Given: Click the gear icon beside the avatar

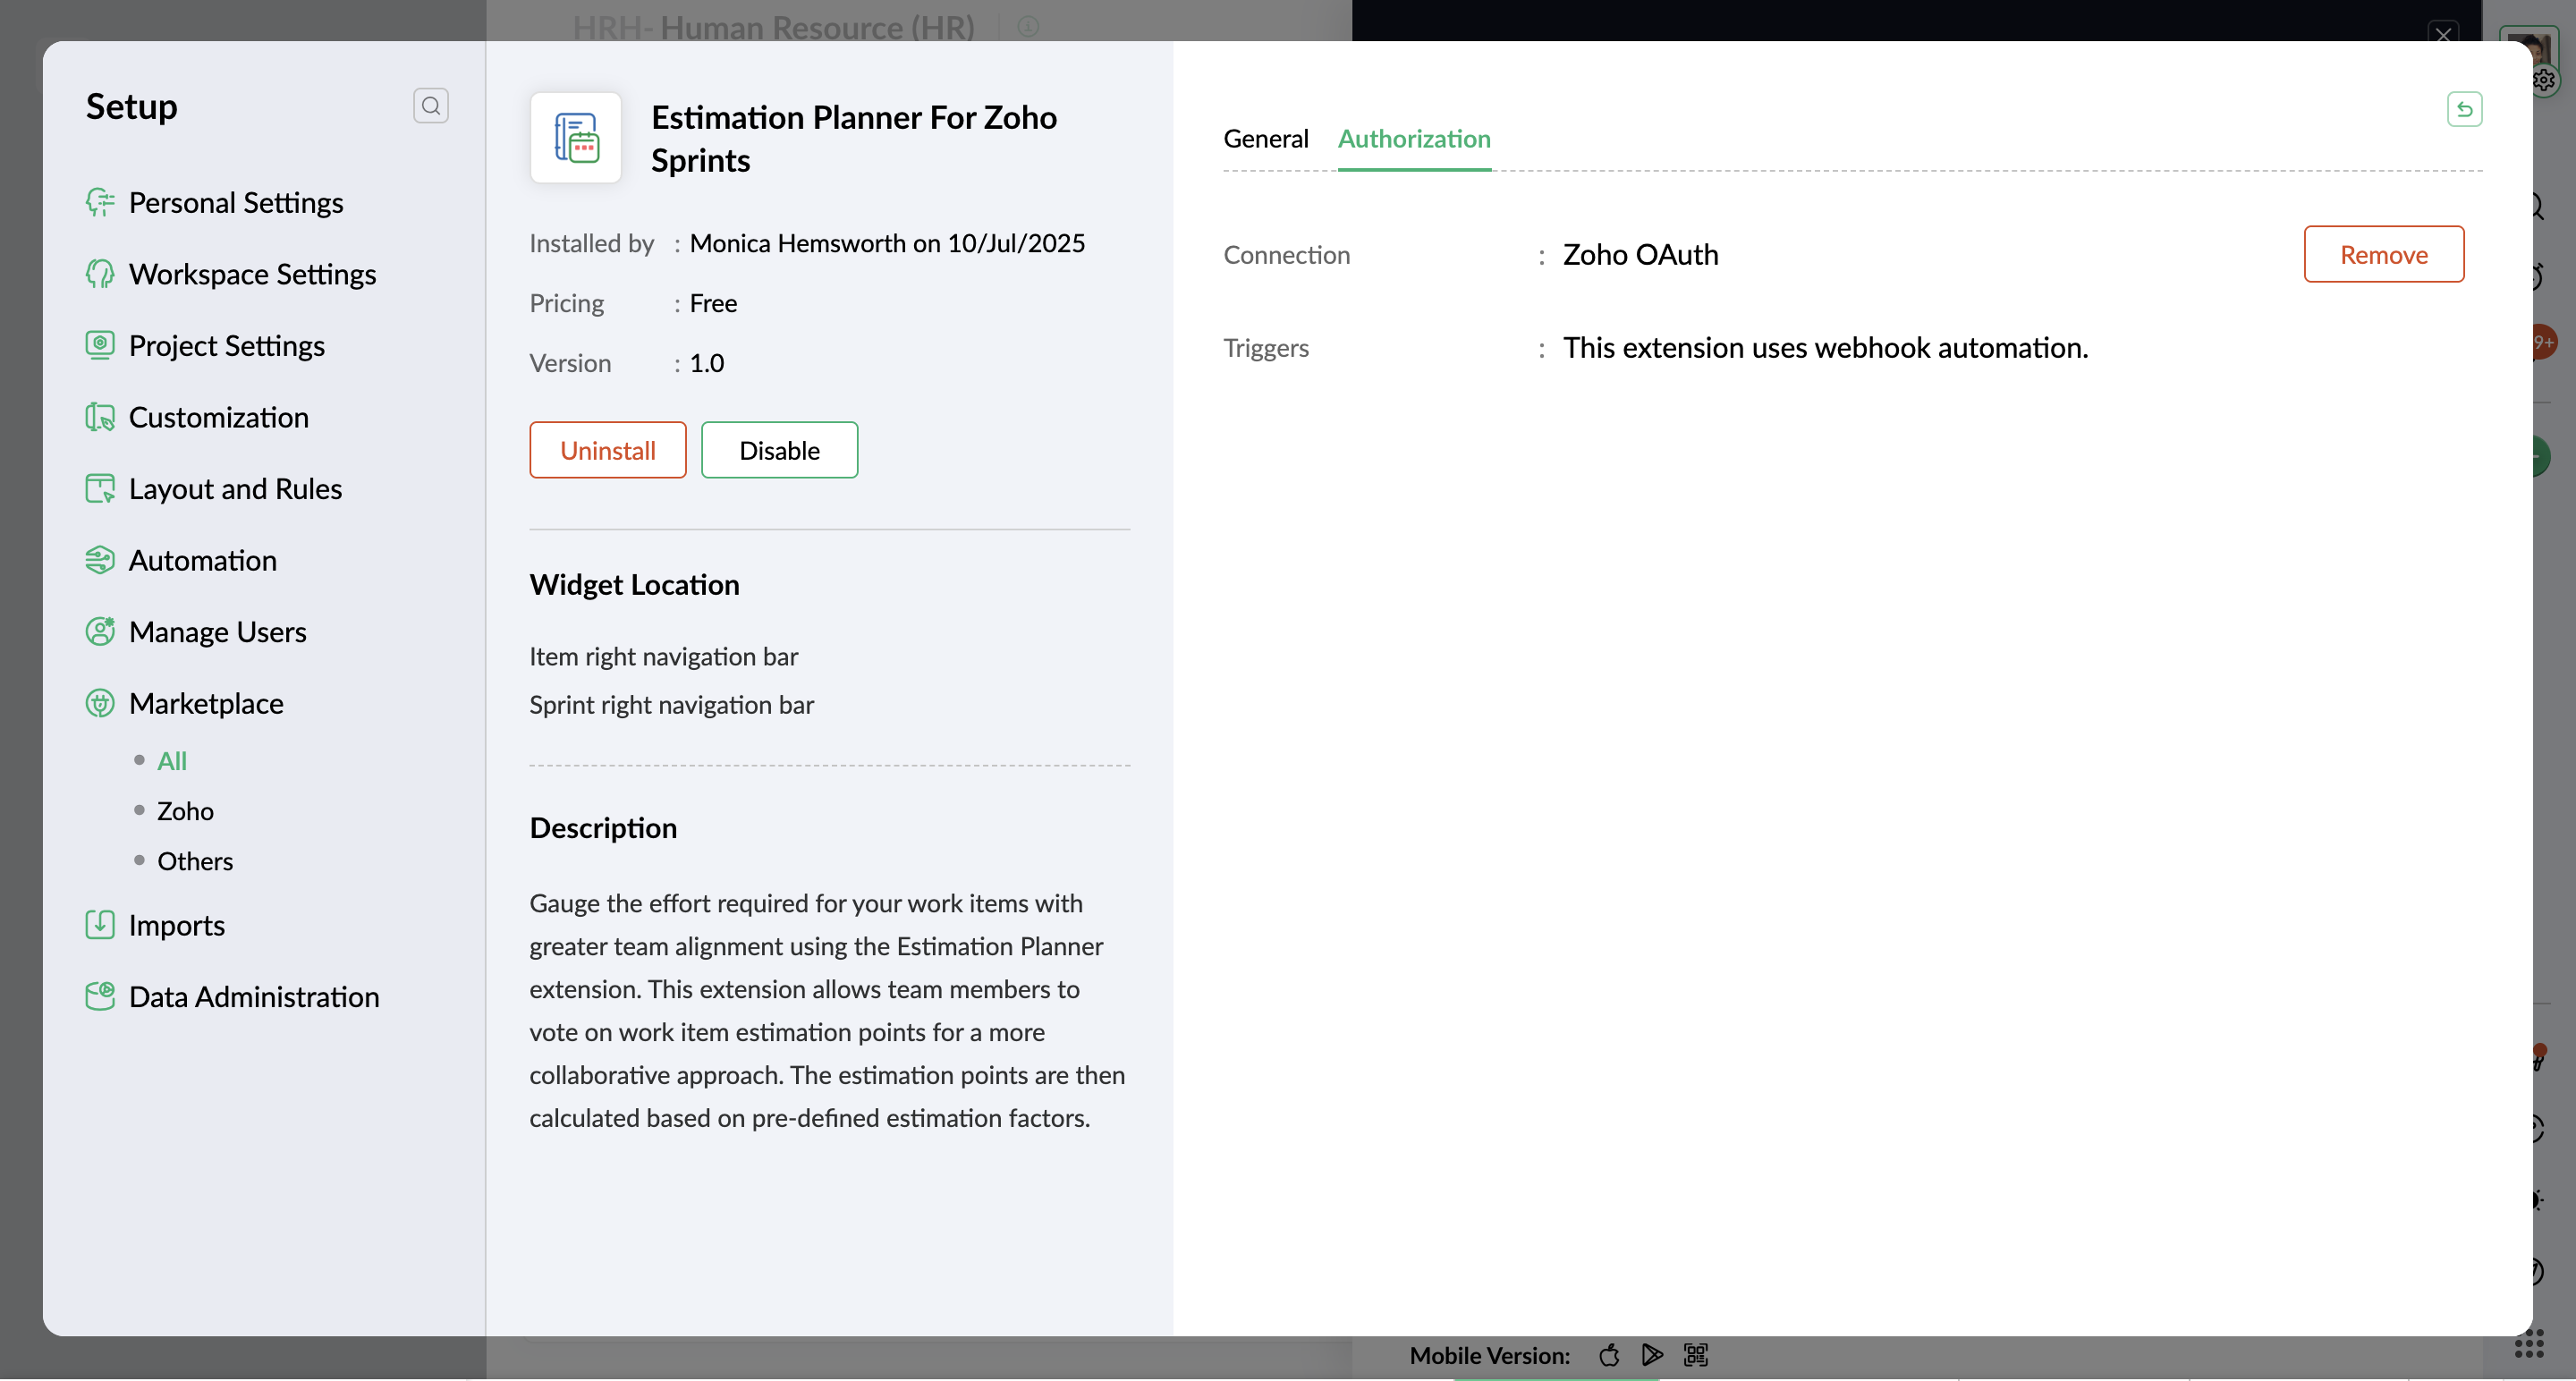Looking at the screenshot, I should coord(2545,80).
